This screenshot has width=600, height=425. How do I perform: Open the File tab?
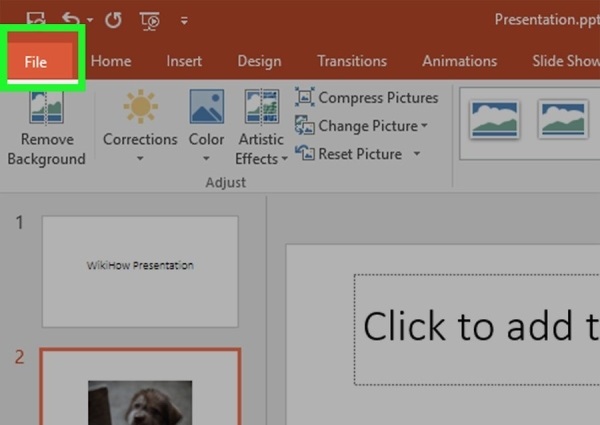click(x=36, y=62)
